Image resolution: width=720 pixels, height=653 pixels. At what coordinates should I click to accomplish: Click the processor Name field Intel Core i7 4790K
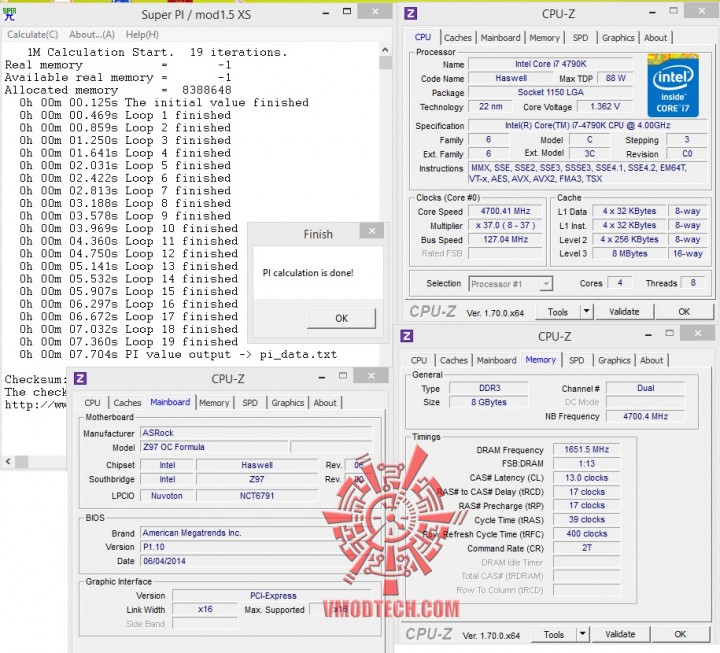[x=550, y=64]
